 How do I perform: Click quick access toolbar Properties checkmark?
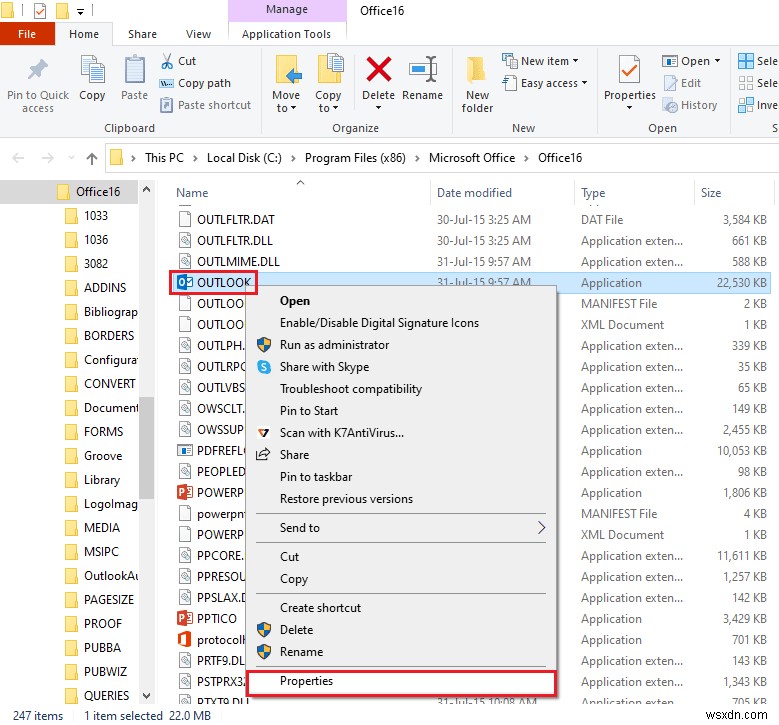[x=40, y=10]
